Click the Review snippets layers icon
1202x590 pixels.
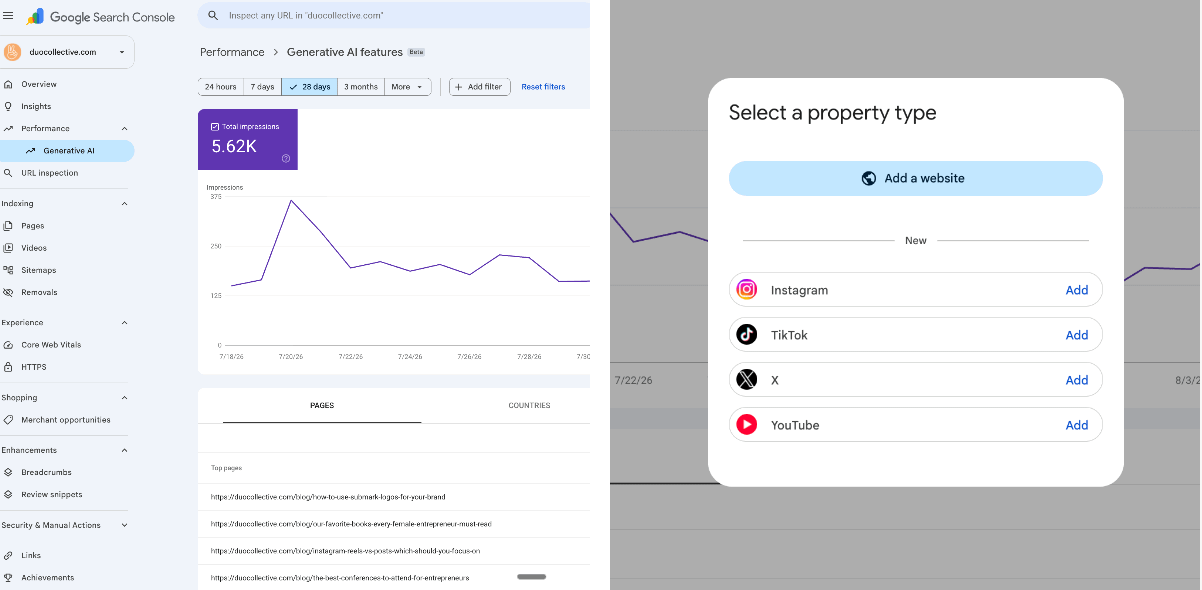pyautogui.click(x=8, y=494)
